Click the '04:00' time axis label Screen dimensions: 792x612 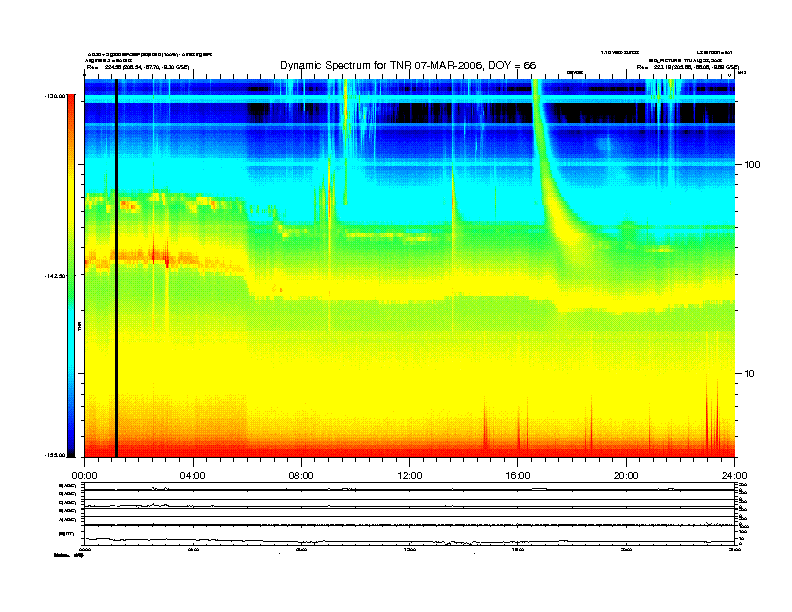[x=193, y=476]
